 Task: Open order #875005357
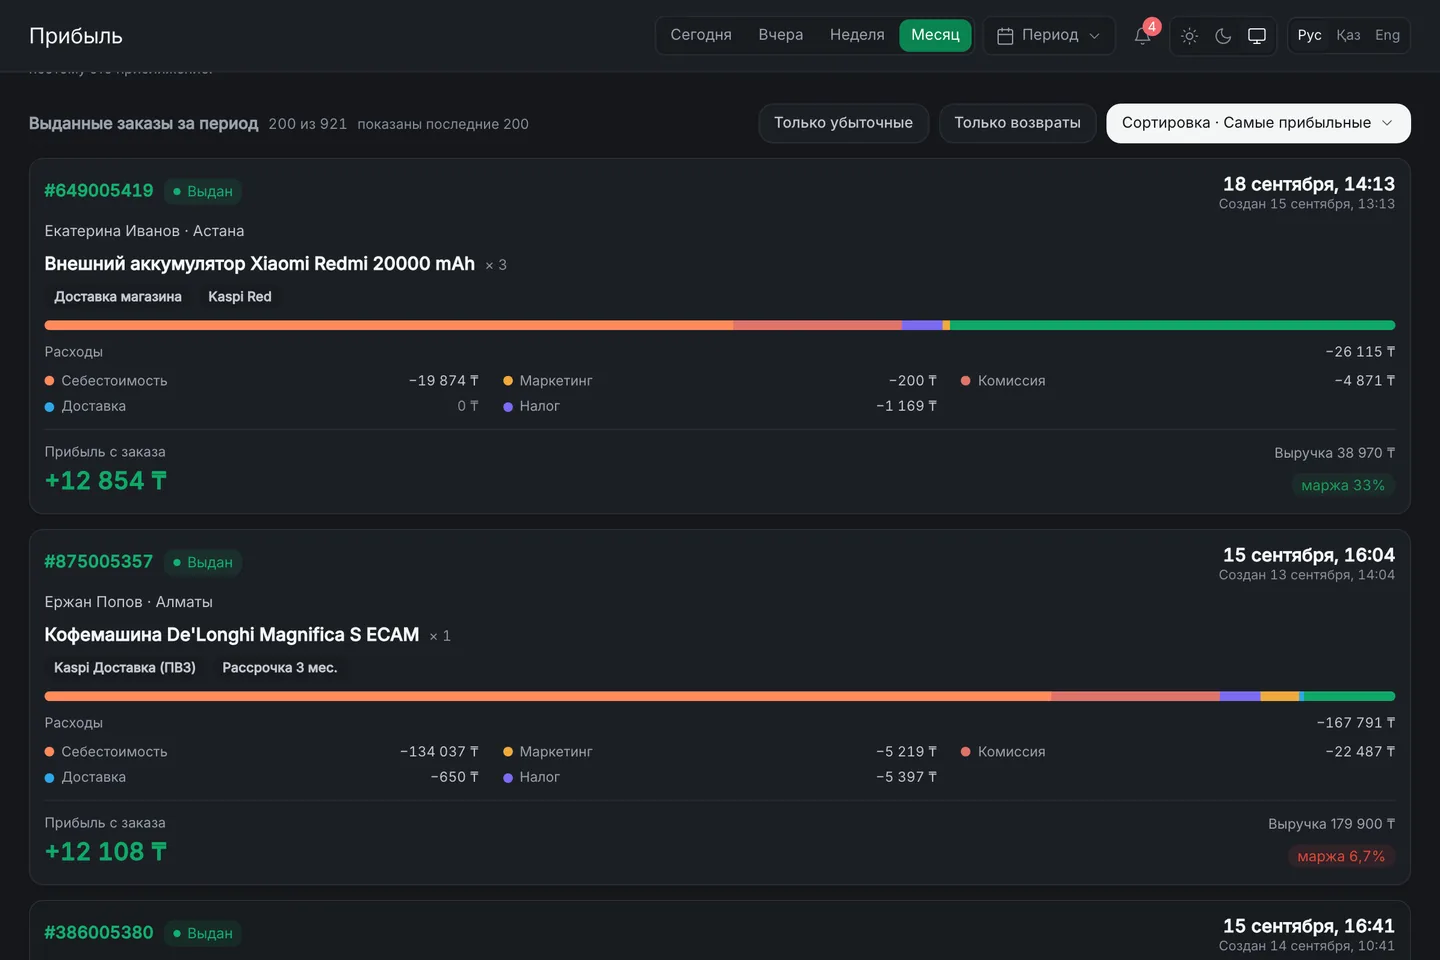click(x=99, y=562)
